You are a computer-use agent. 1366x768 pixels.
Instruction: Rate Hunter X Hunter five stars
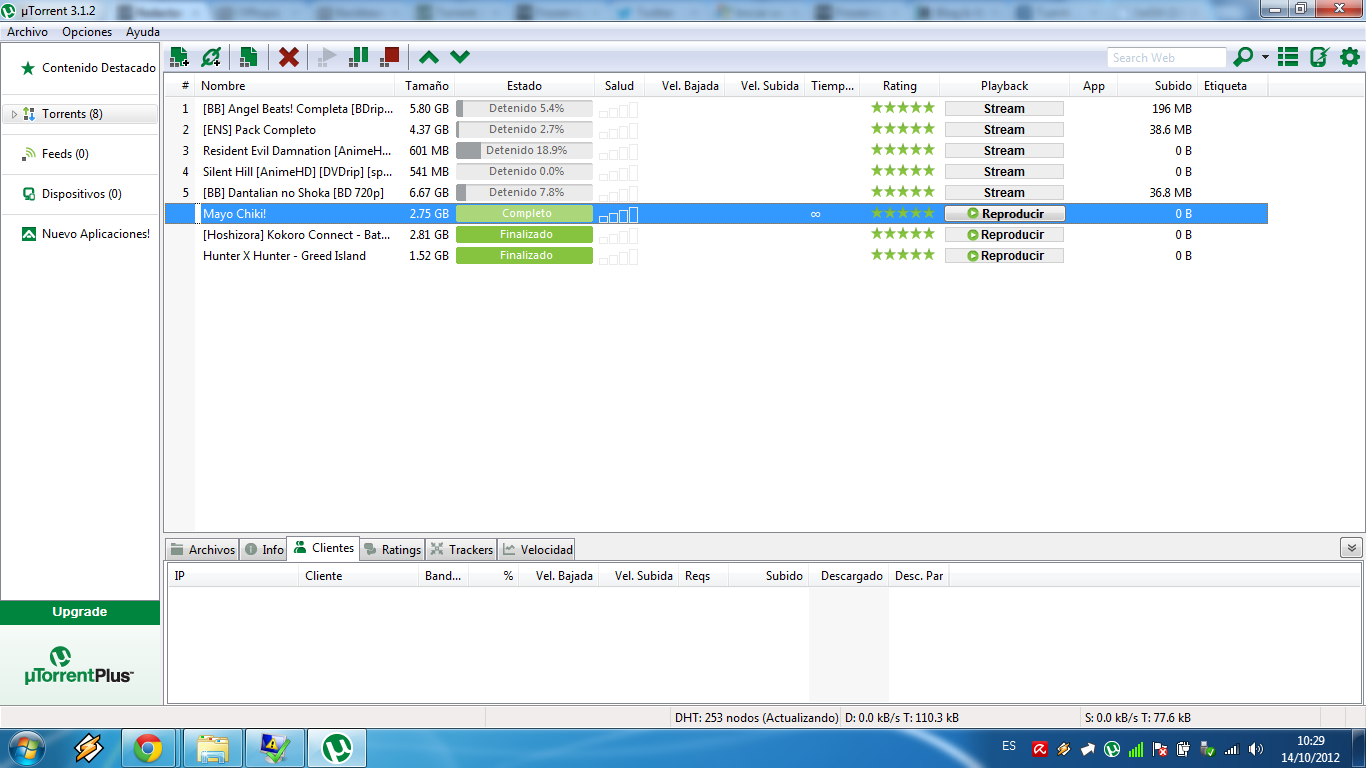[x=928, y=255]
